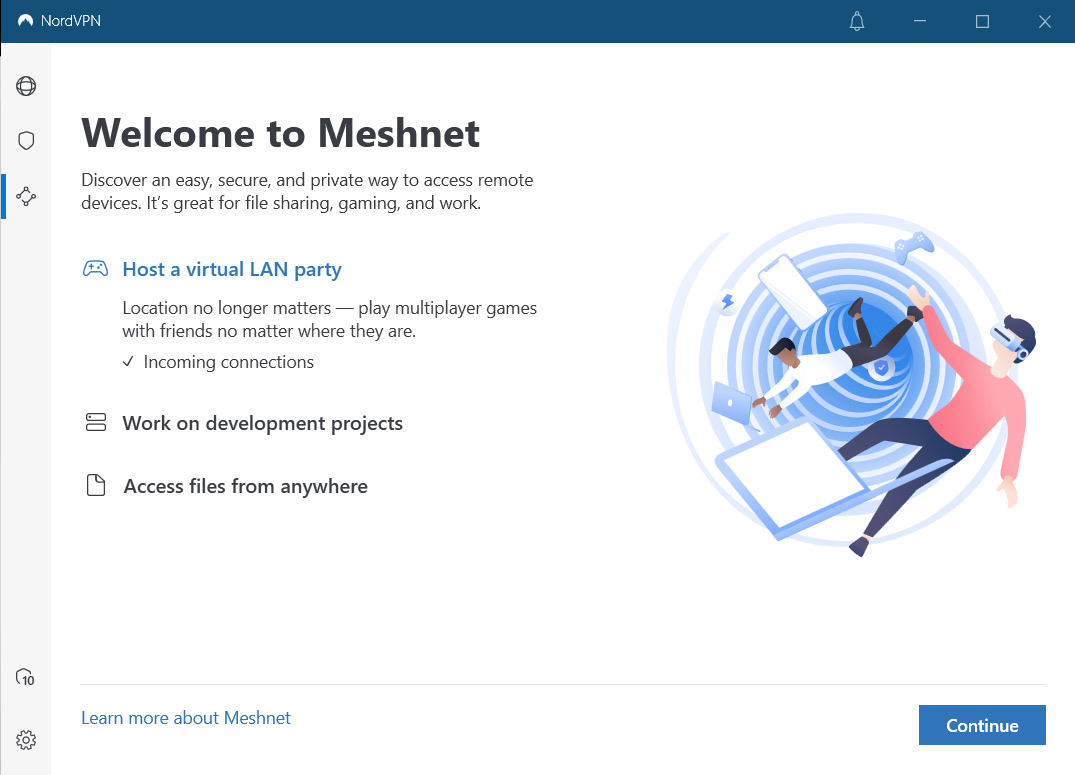Open Threat Protection shield in sidebar
Image resolution: width=1075 pixels, height=775 pixels.
[26, 141]
